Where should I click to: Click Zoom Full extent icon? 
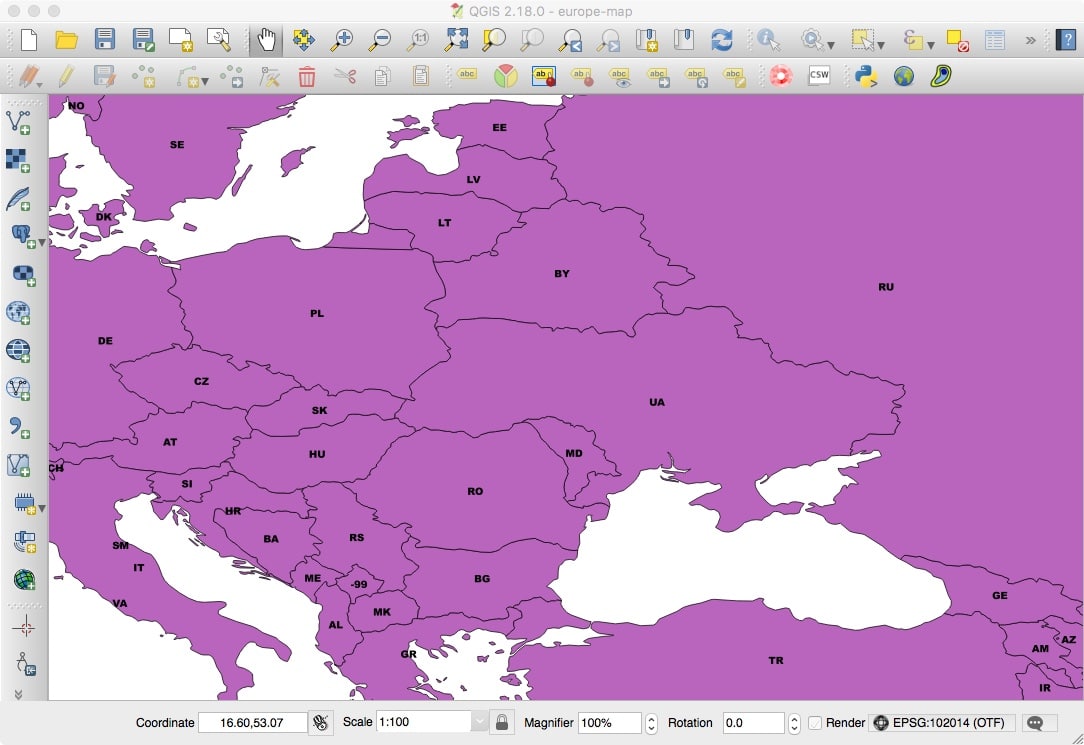coord(456,40)
